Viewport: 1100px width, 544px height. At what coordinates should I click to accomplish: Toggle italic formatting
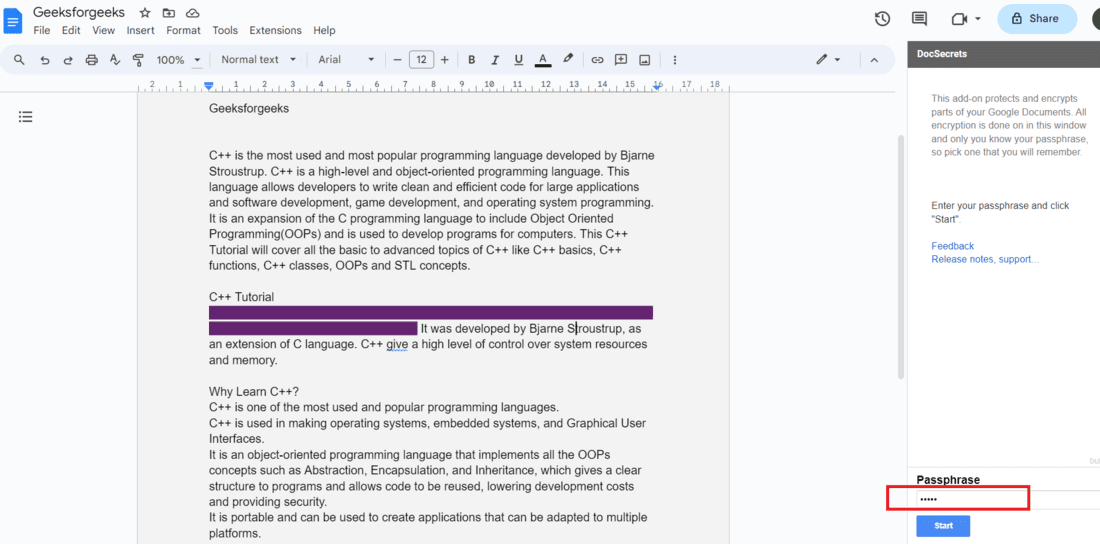point(495,60)
